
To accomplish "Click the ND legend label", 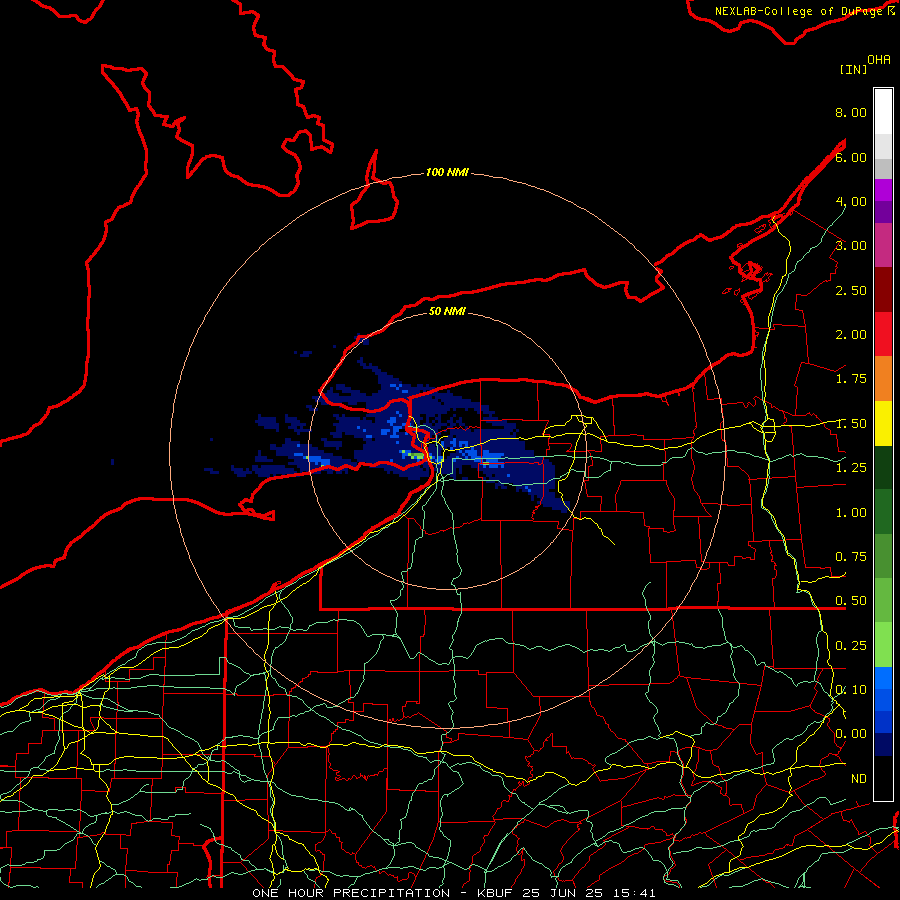I will (859, 779).
